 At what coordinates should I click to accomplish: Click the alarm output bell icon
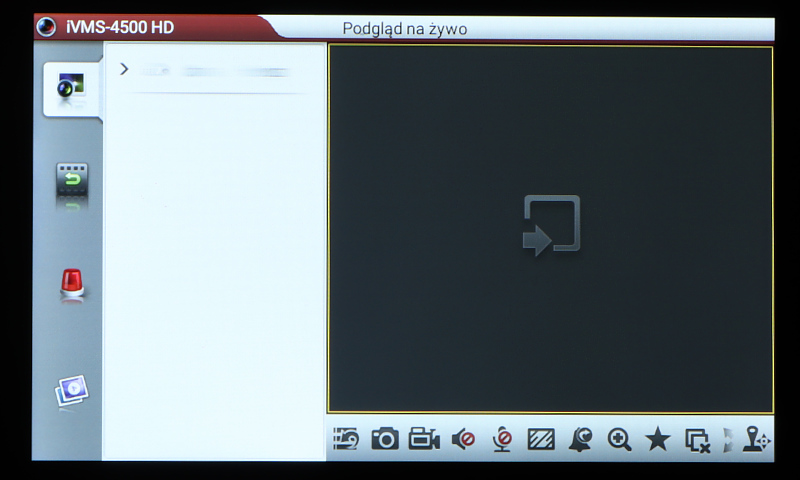tap(580, 439)
